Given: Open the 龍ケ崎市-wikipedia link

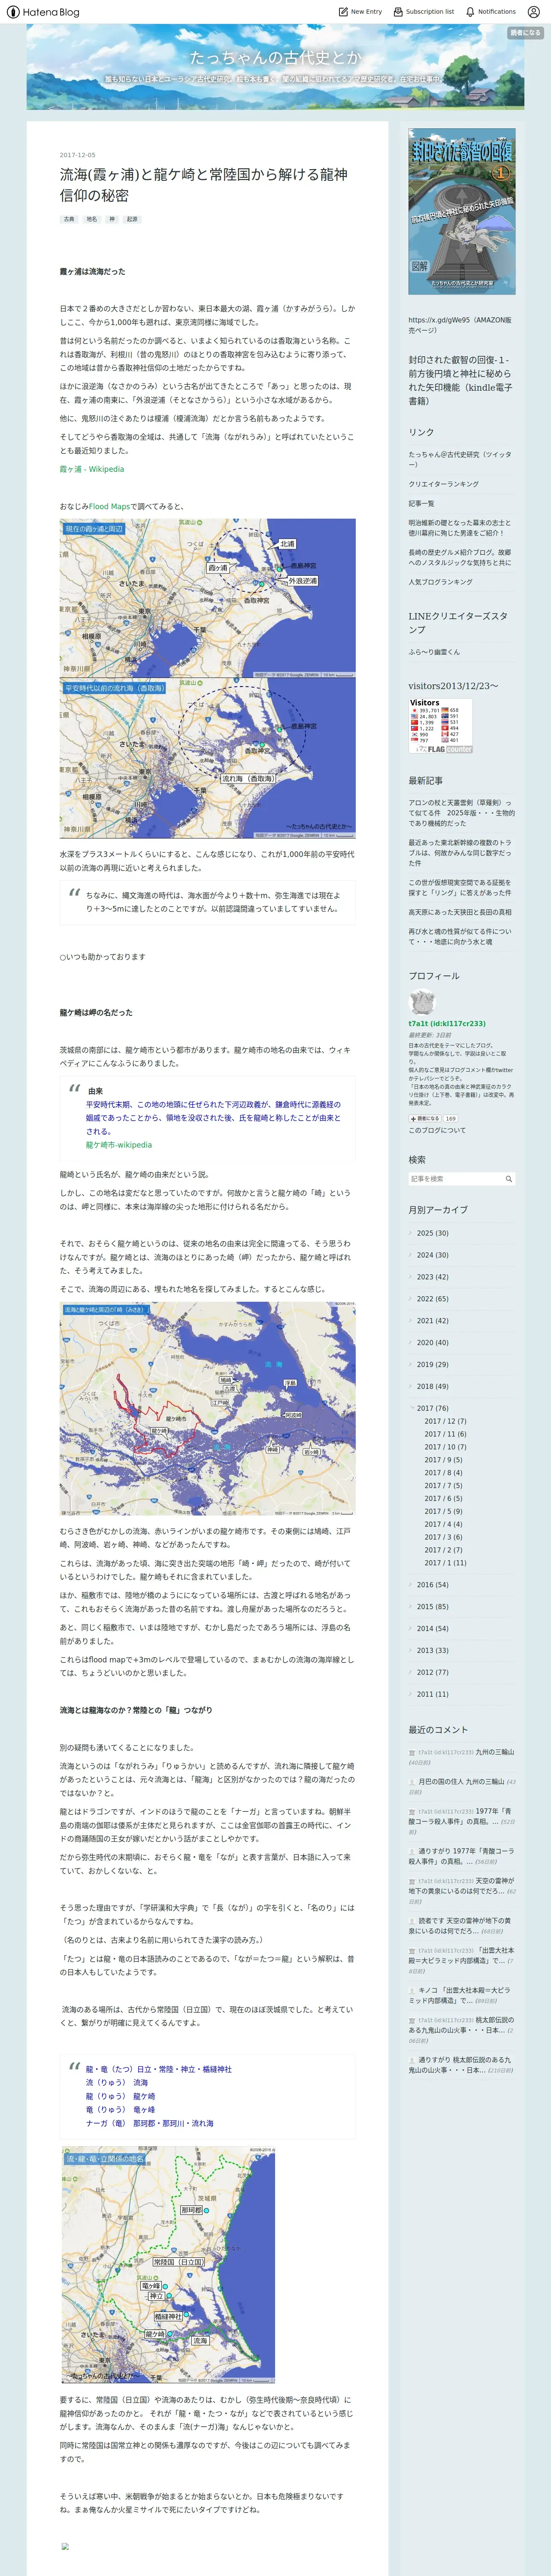Looking at the screenshot, I should [119, 1145].
